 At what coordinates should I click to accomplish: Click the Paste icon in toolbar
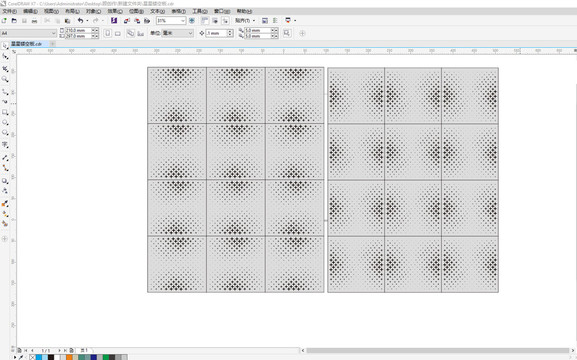(67, 21)
